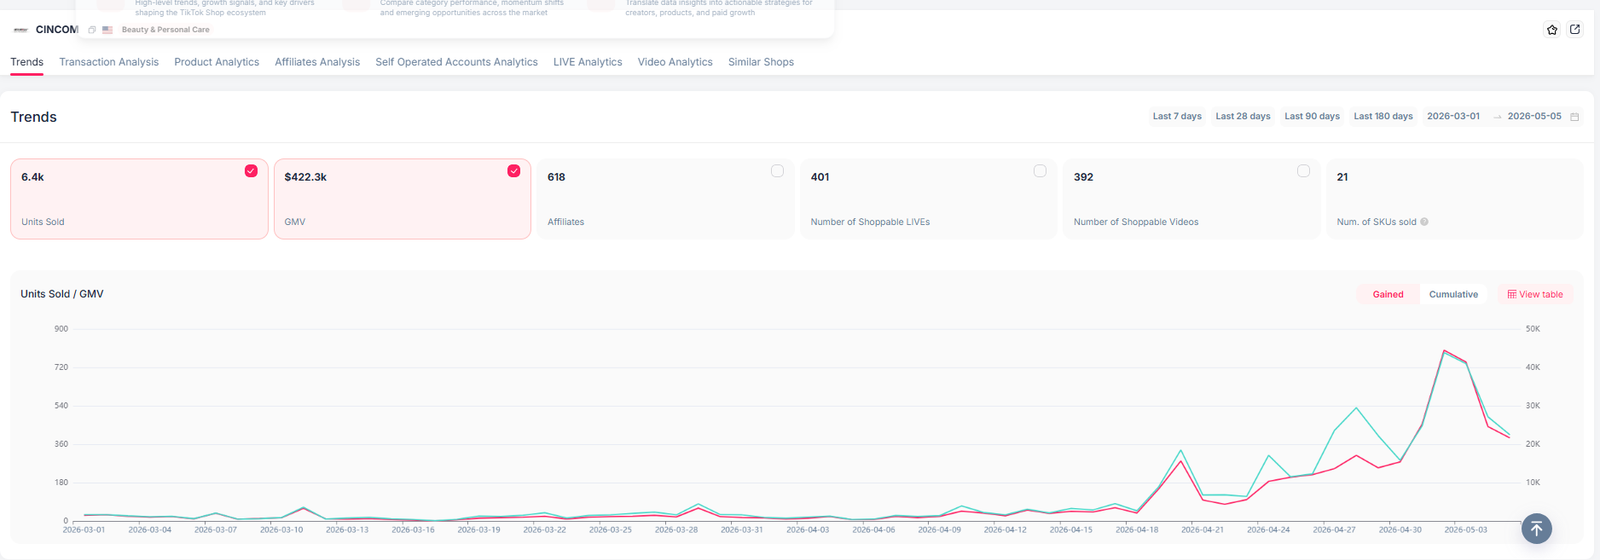Uncheck the Units Sold metric checkbox
Screen dimensions: 1600x560
pyautogui.click(x=251, y=171)
